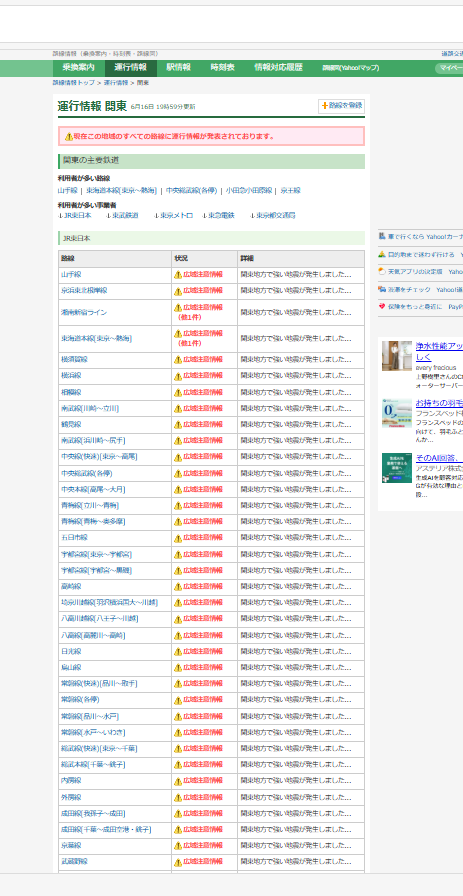Open 中央線(快速)[東京~高尾] line link
463x896 pixels.
(99, 457)
